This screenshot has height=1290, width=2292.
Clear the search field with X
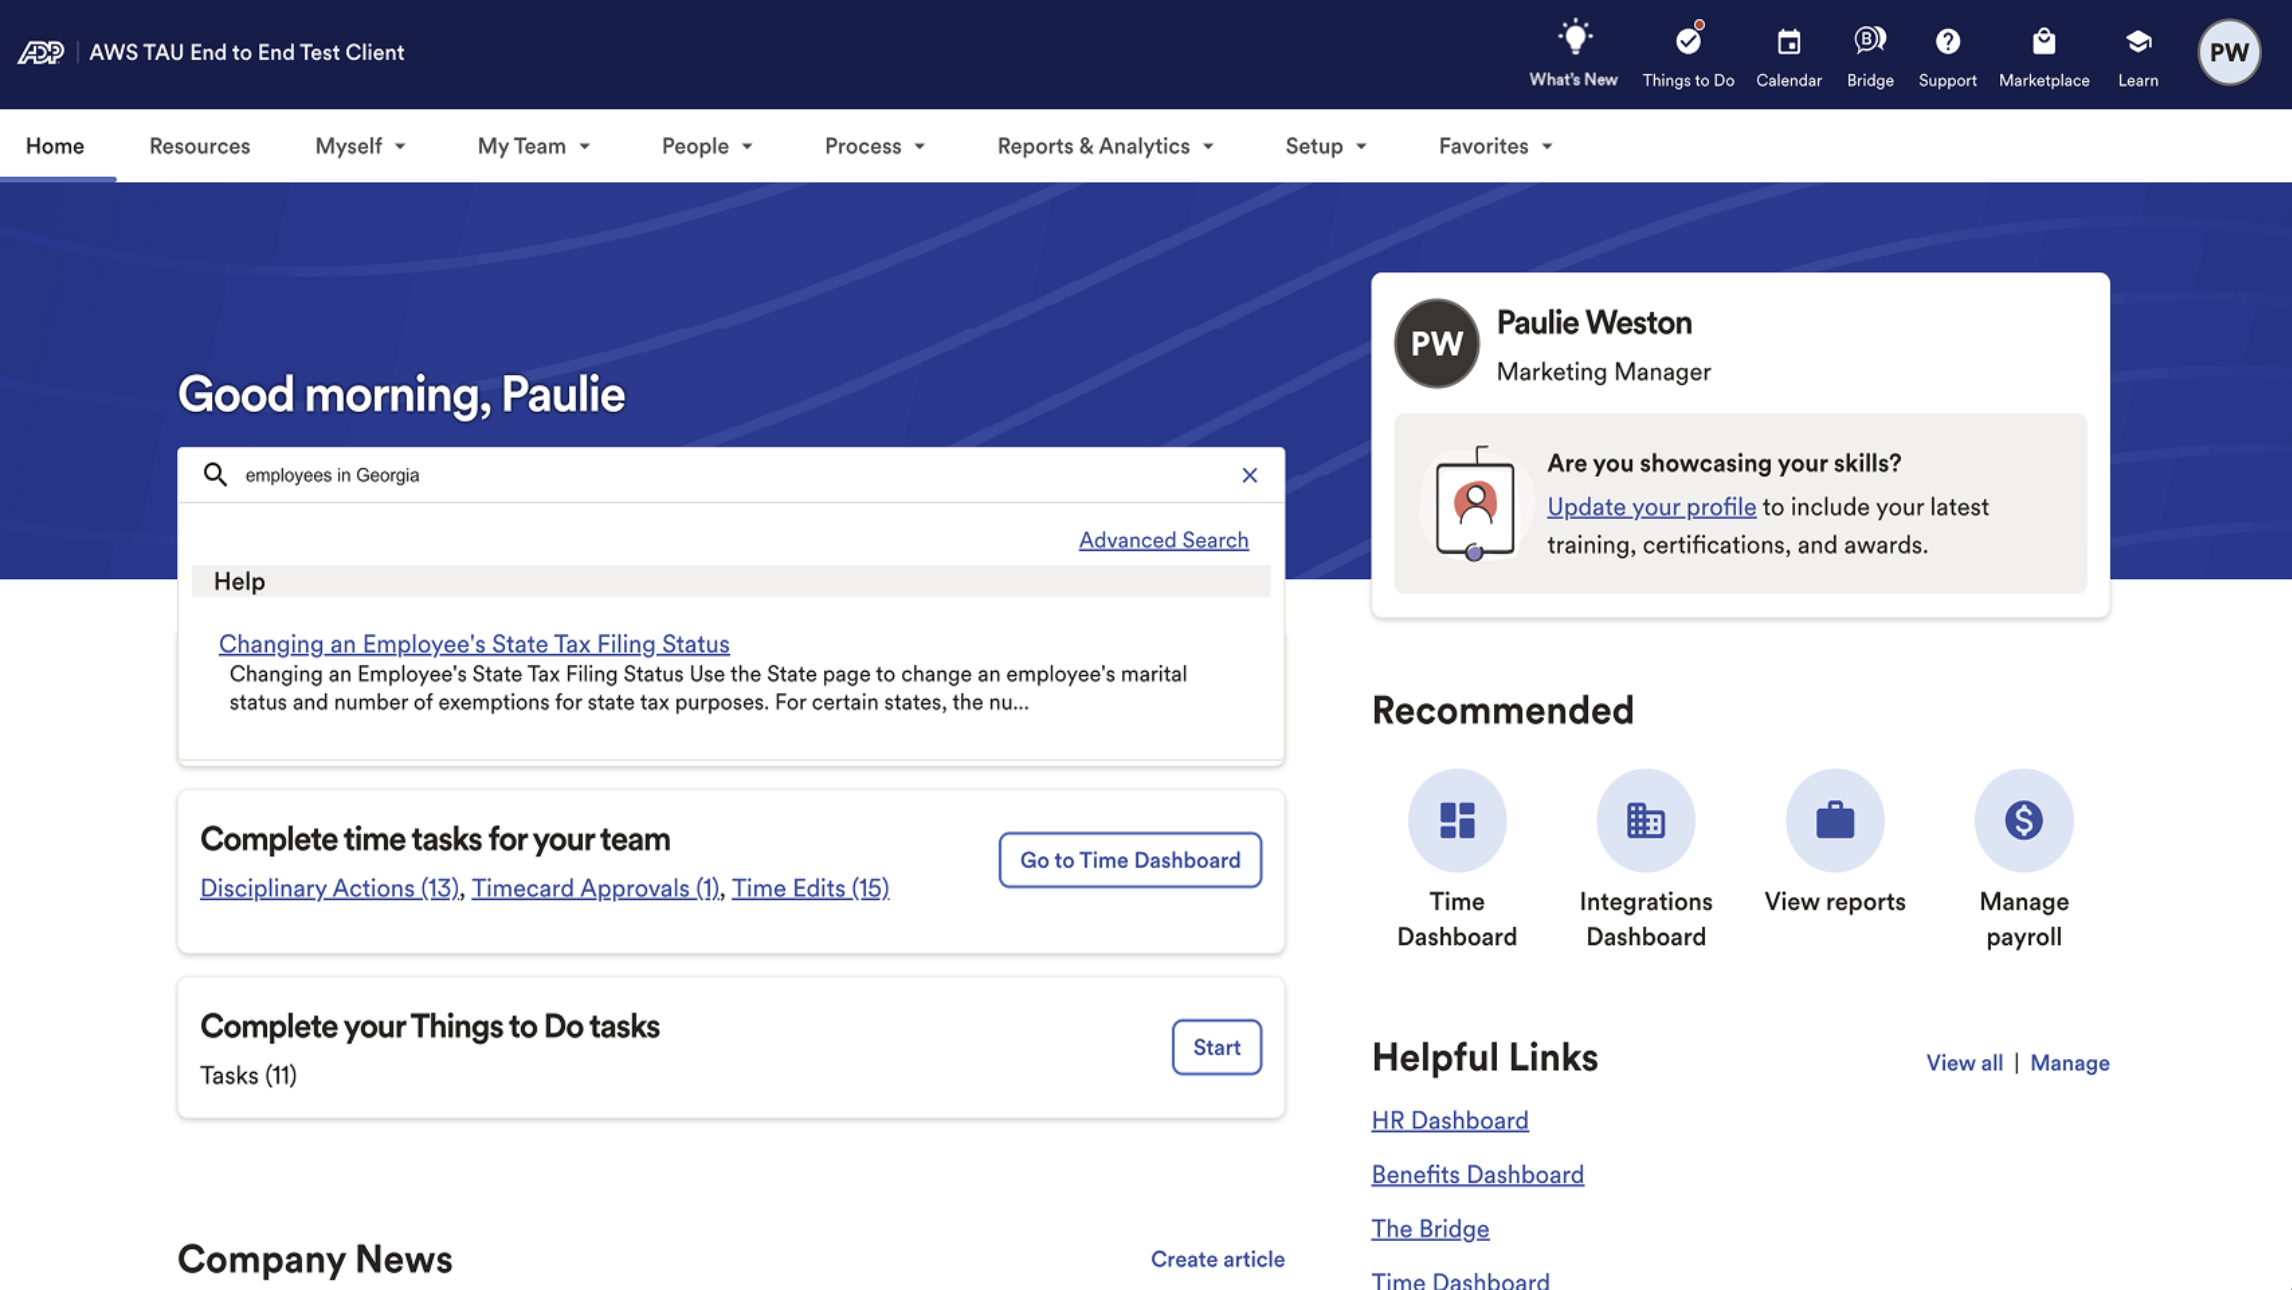point(1249,475)
